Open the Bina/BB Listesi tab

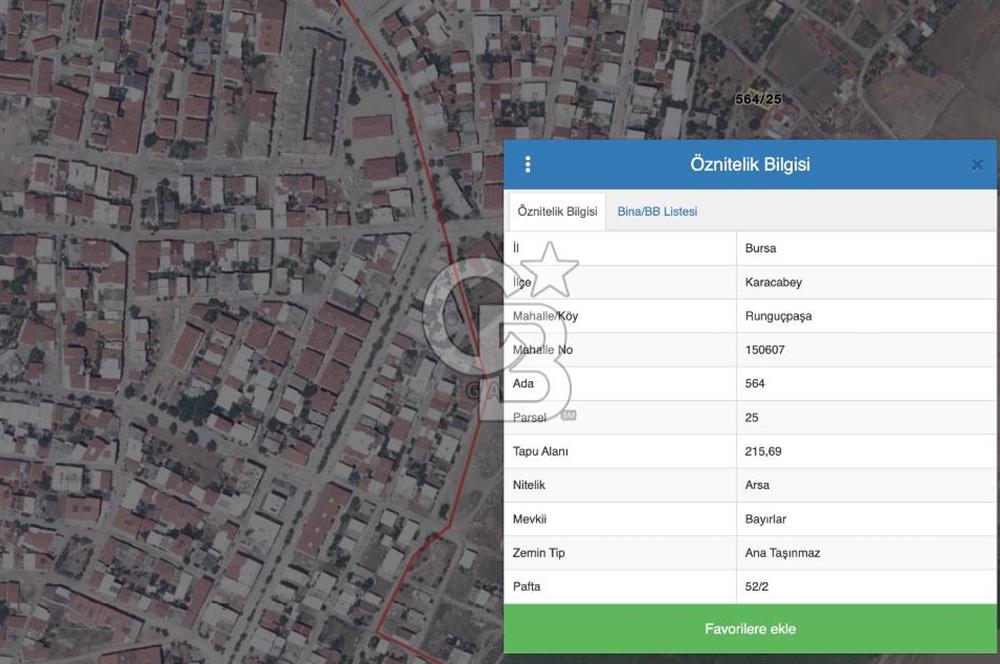click(657, 211)
